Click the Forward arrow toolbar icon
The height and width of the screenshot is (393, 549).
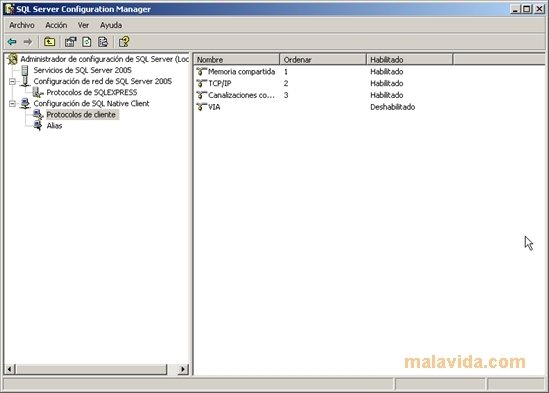click(x=28, y=42)
